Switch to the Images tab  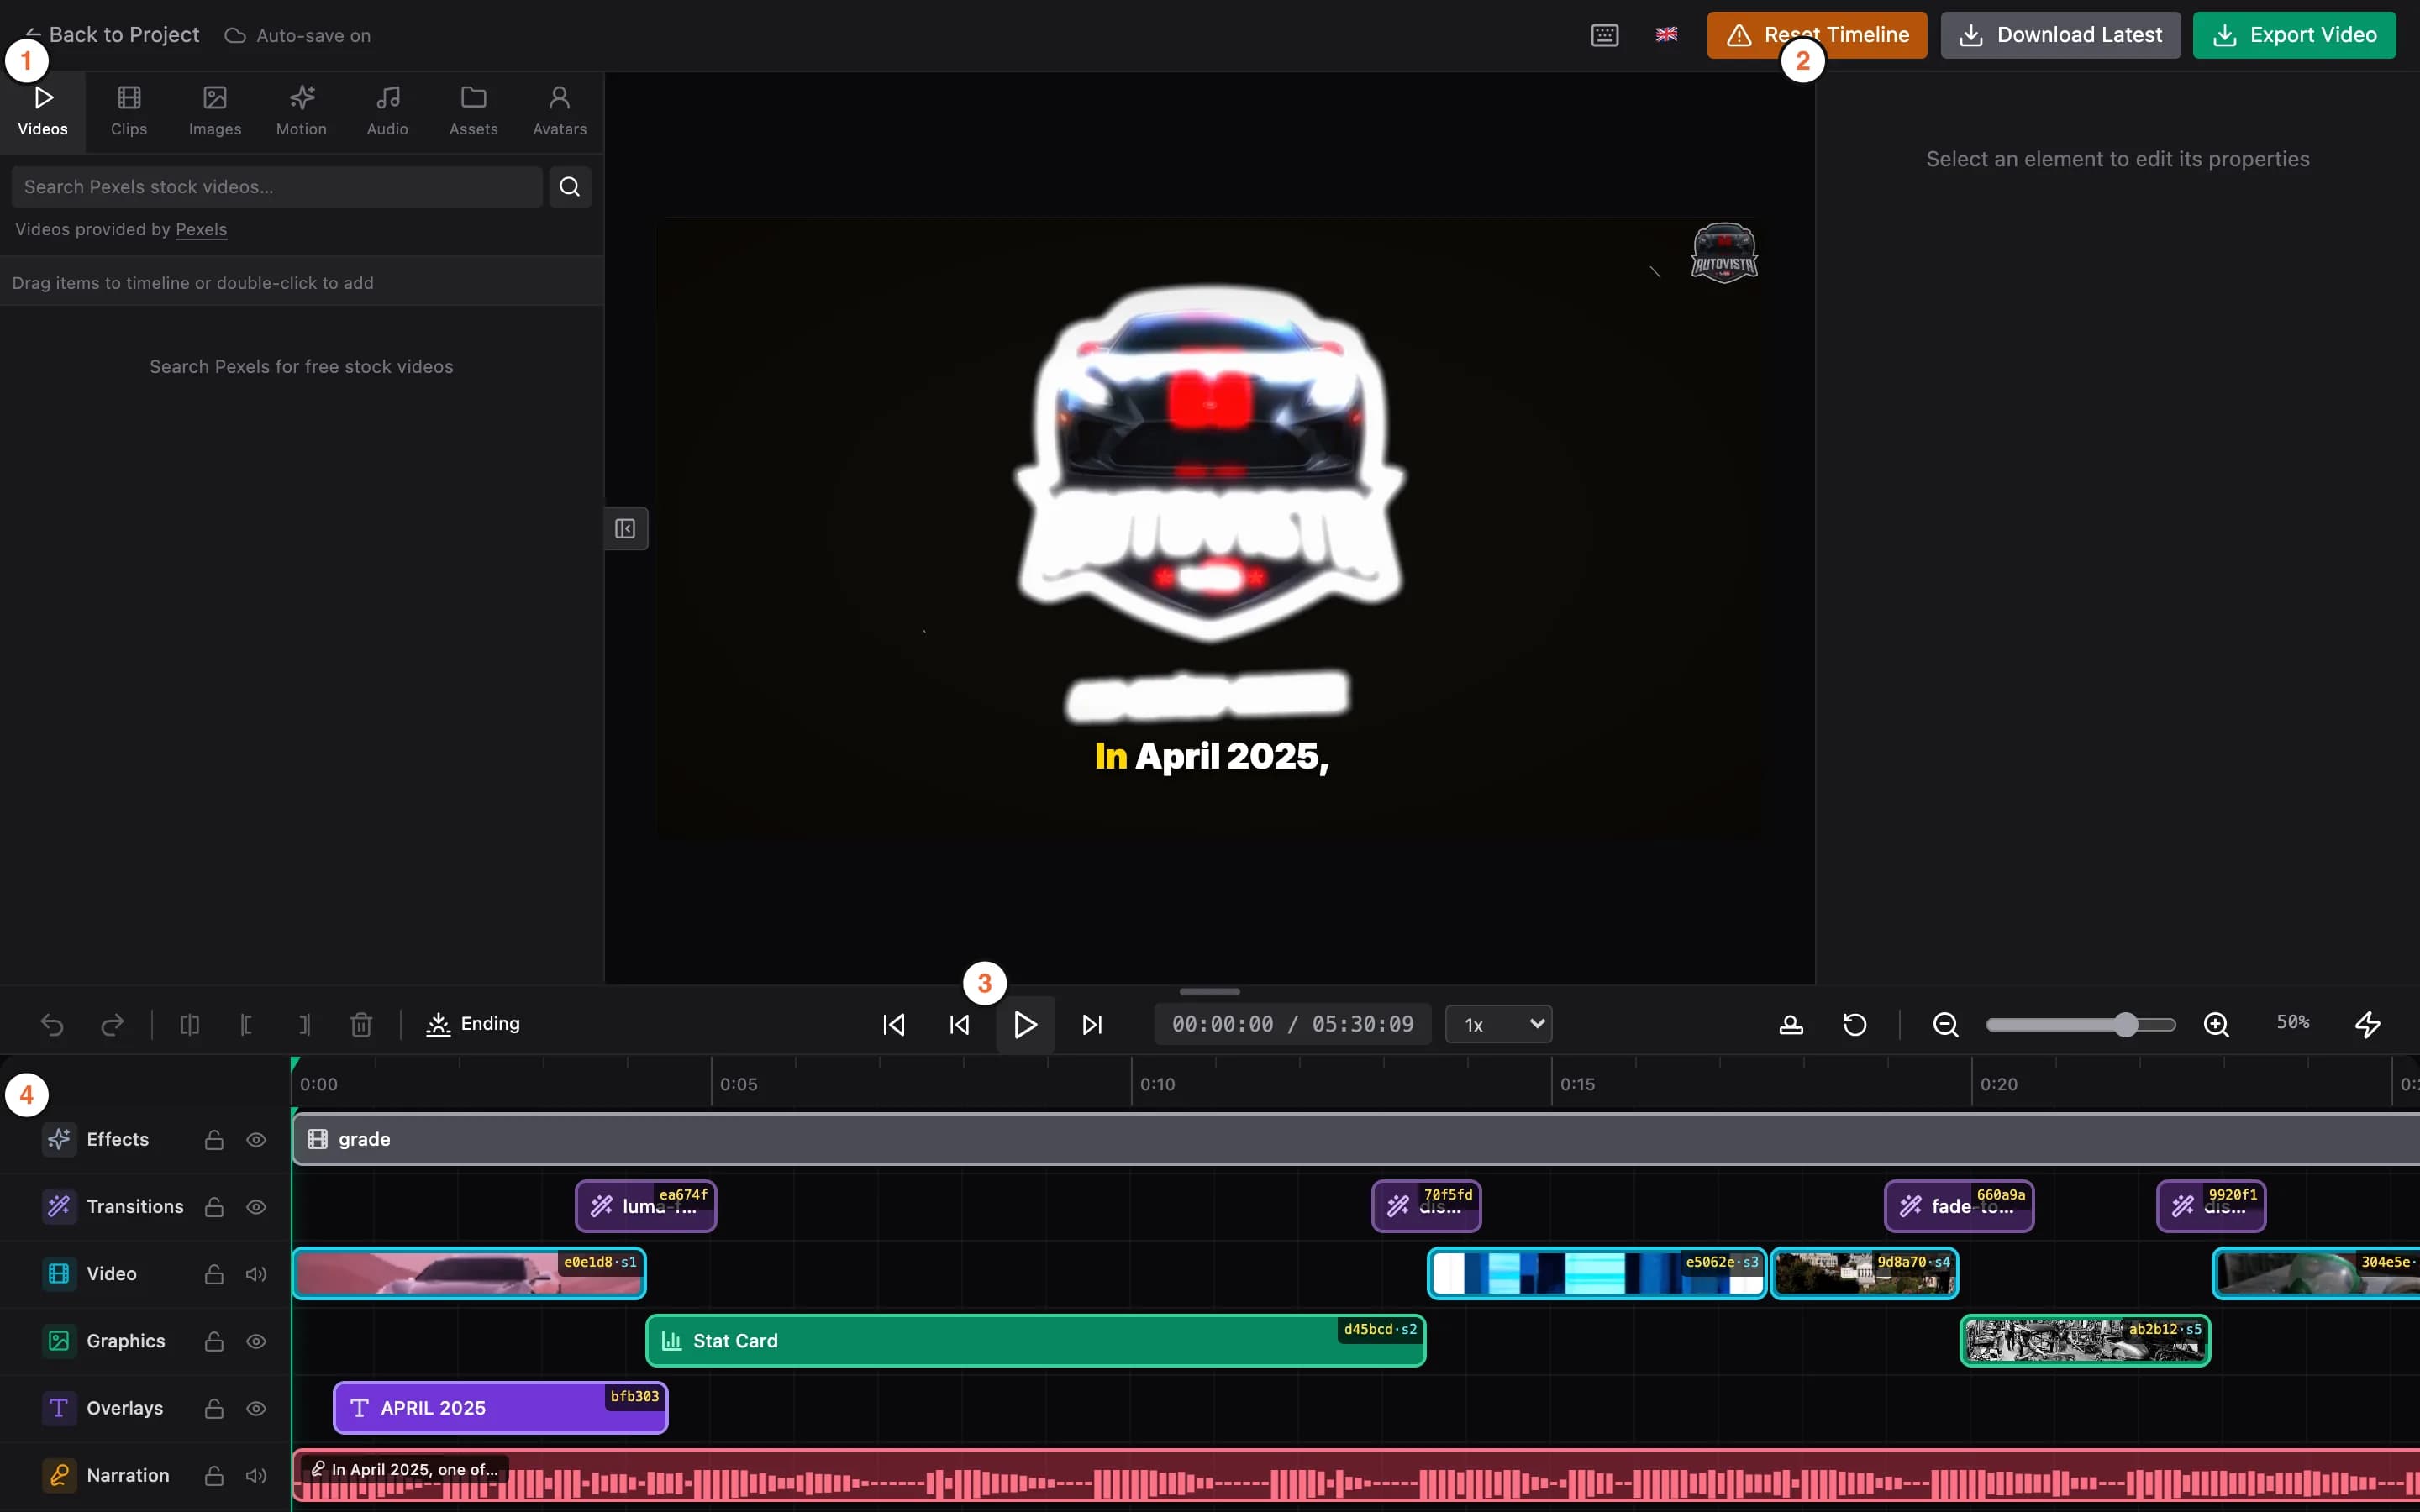click(215, 111)
